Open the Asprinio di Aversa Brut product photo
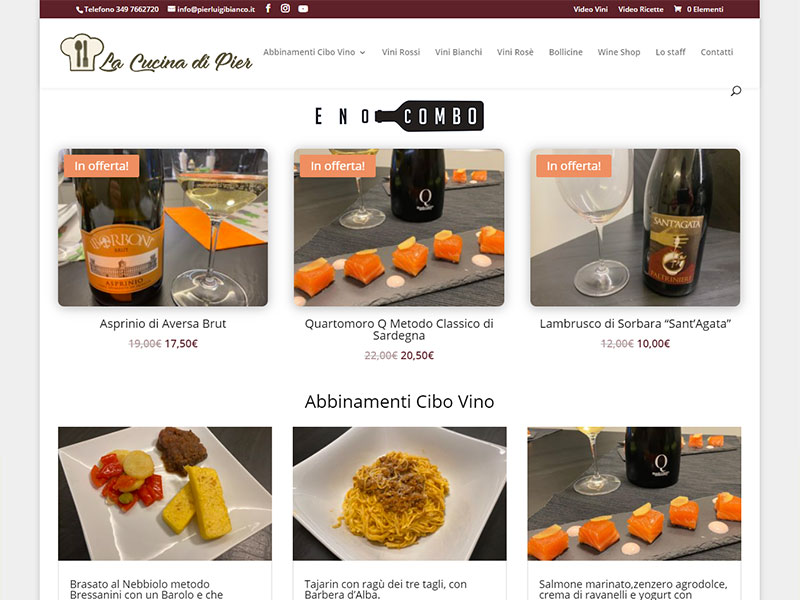The image size is (800, 600). coord(163,228)
